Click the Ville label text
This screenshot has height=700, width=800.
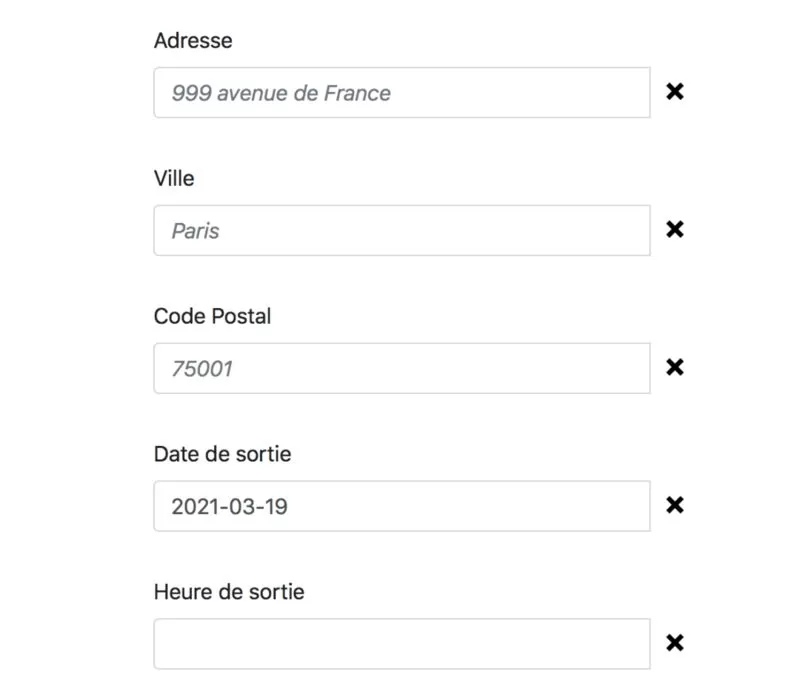click(174, 179)
